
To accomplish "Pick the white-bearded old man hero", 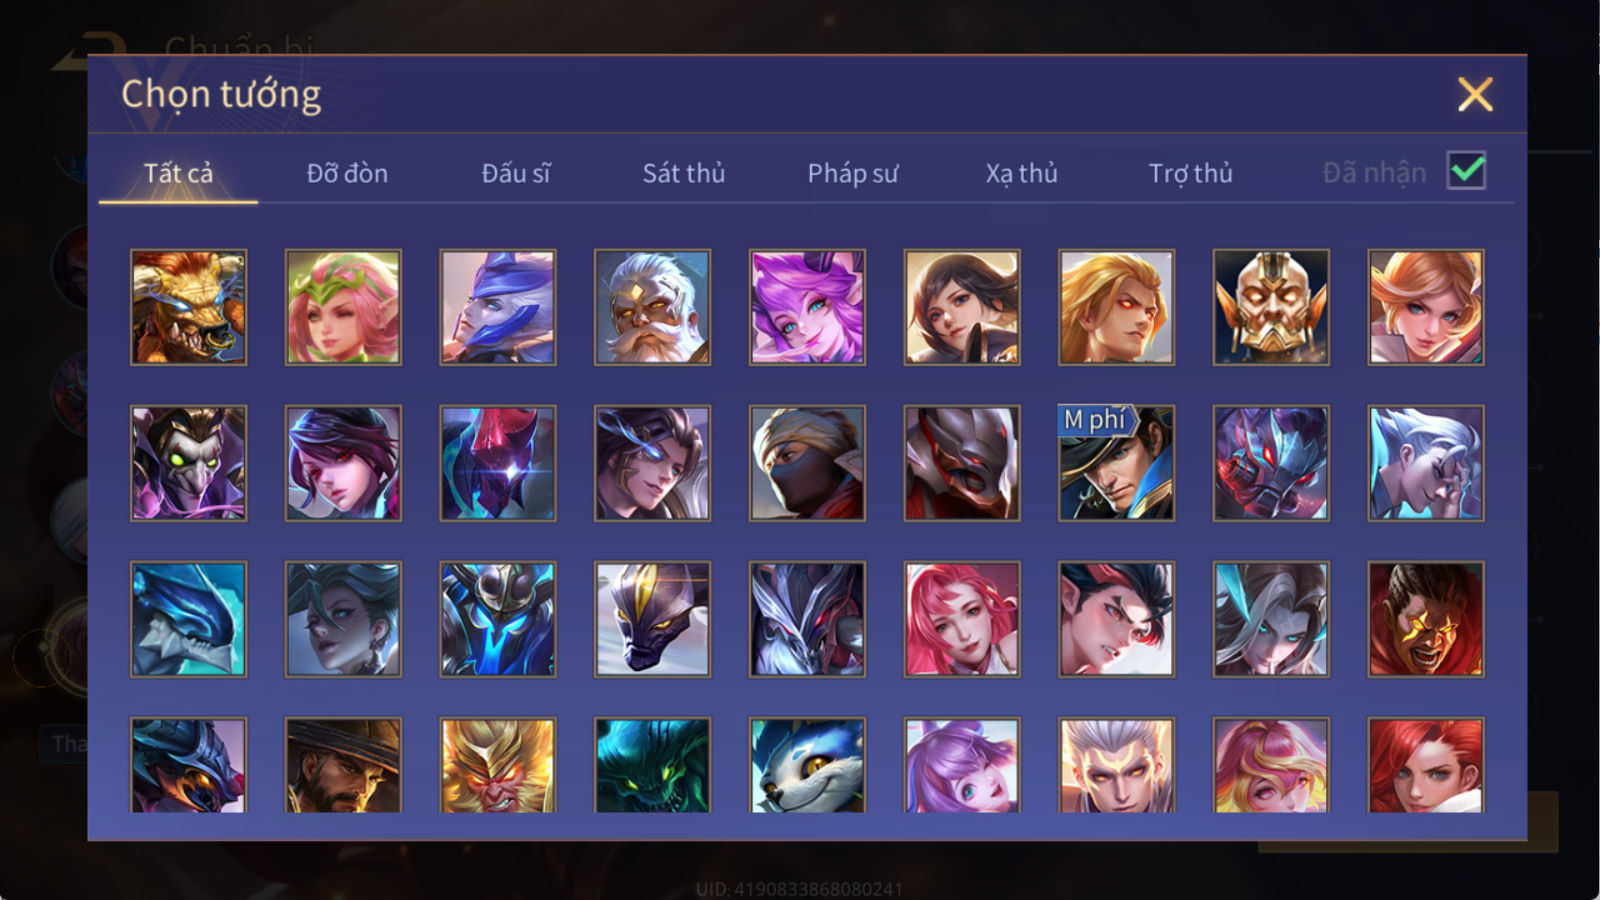I will click(652, 307).
